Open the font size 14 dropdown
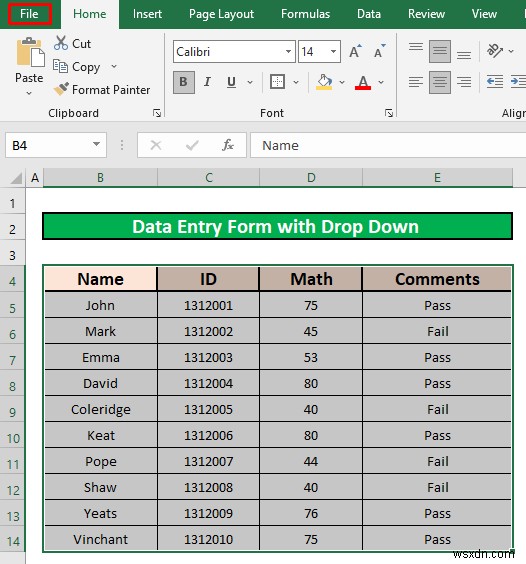This screenshot has height=564, width=526. pos(334,51)
